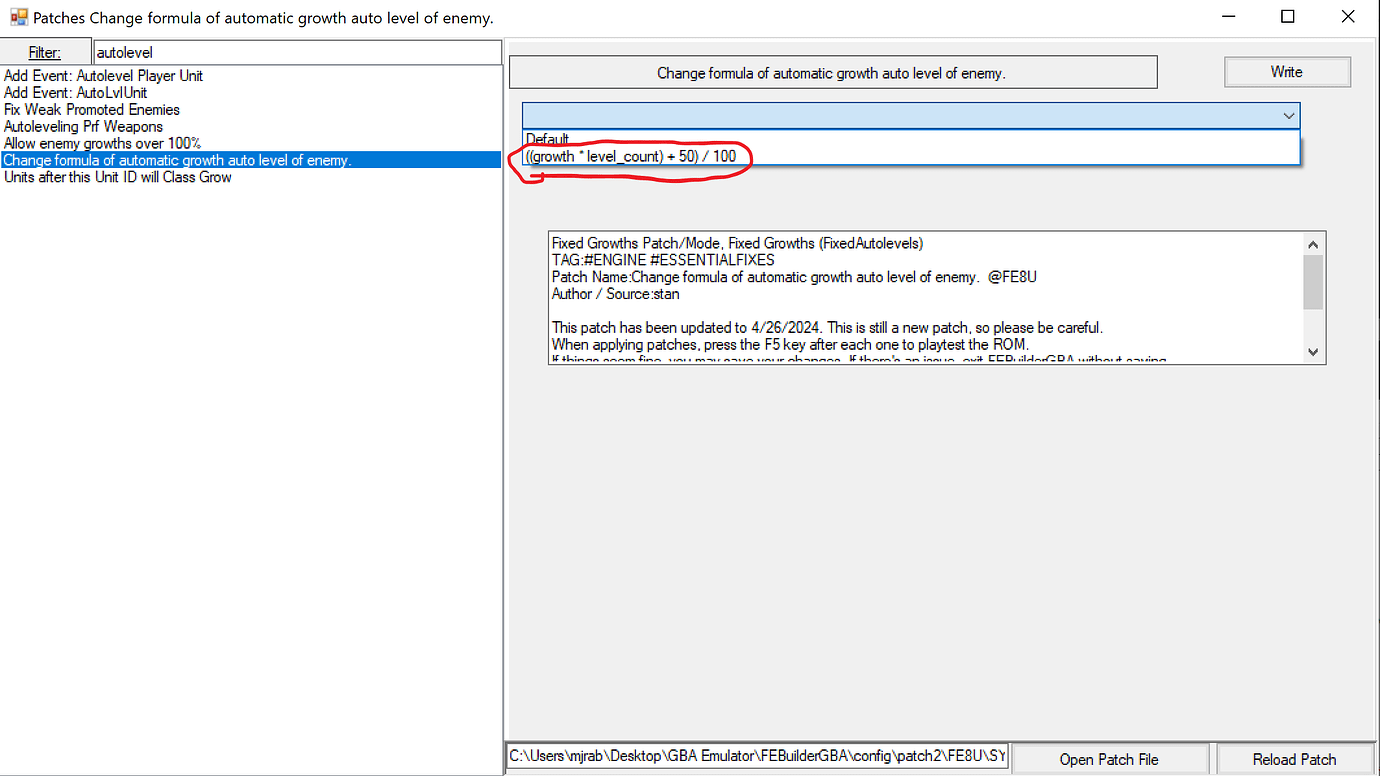Click the FEBuilderGBA app icon in title bar
The image size is (1380, 776).
pyautogui.click(x=18, y=18)
